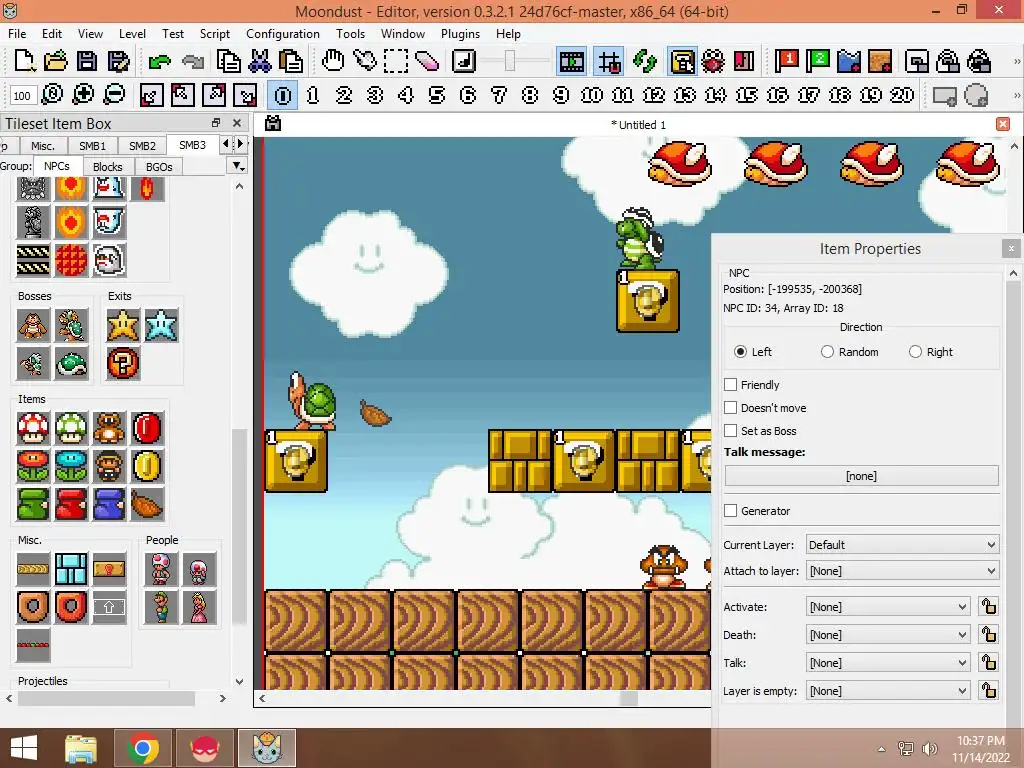Click the Paste clipboard icon
The height and width of the screenshot is (768, 1024).
point(291,61)
